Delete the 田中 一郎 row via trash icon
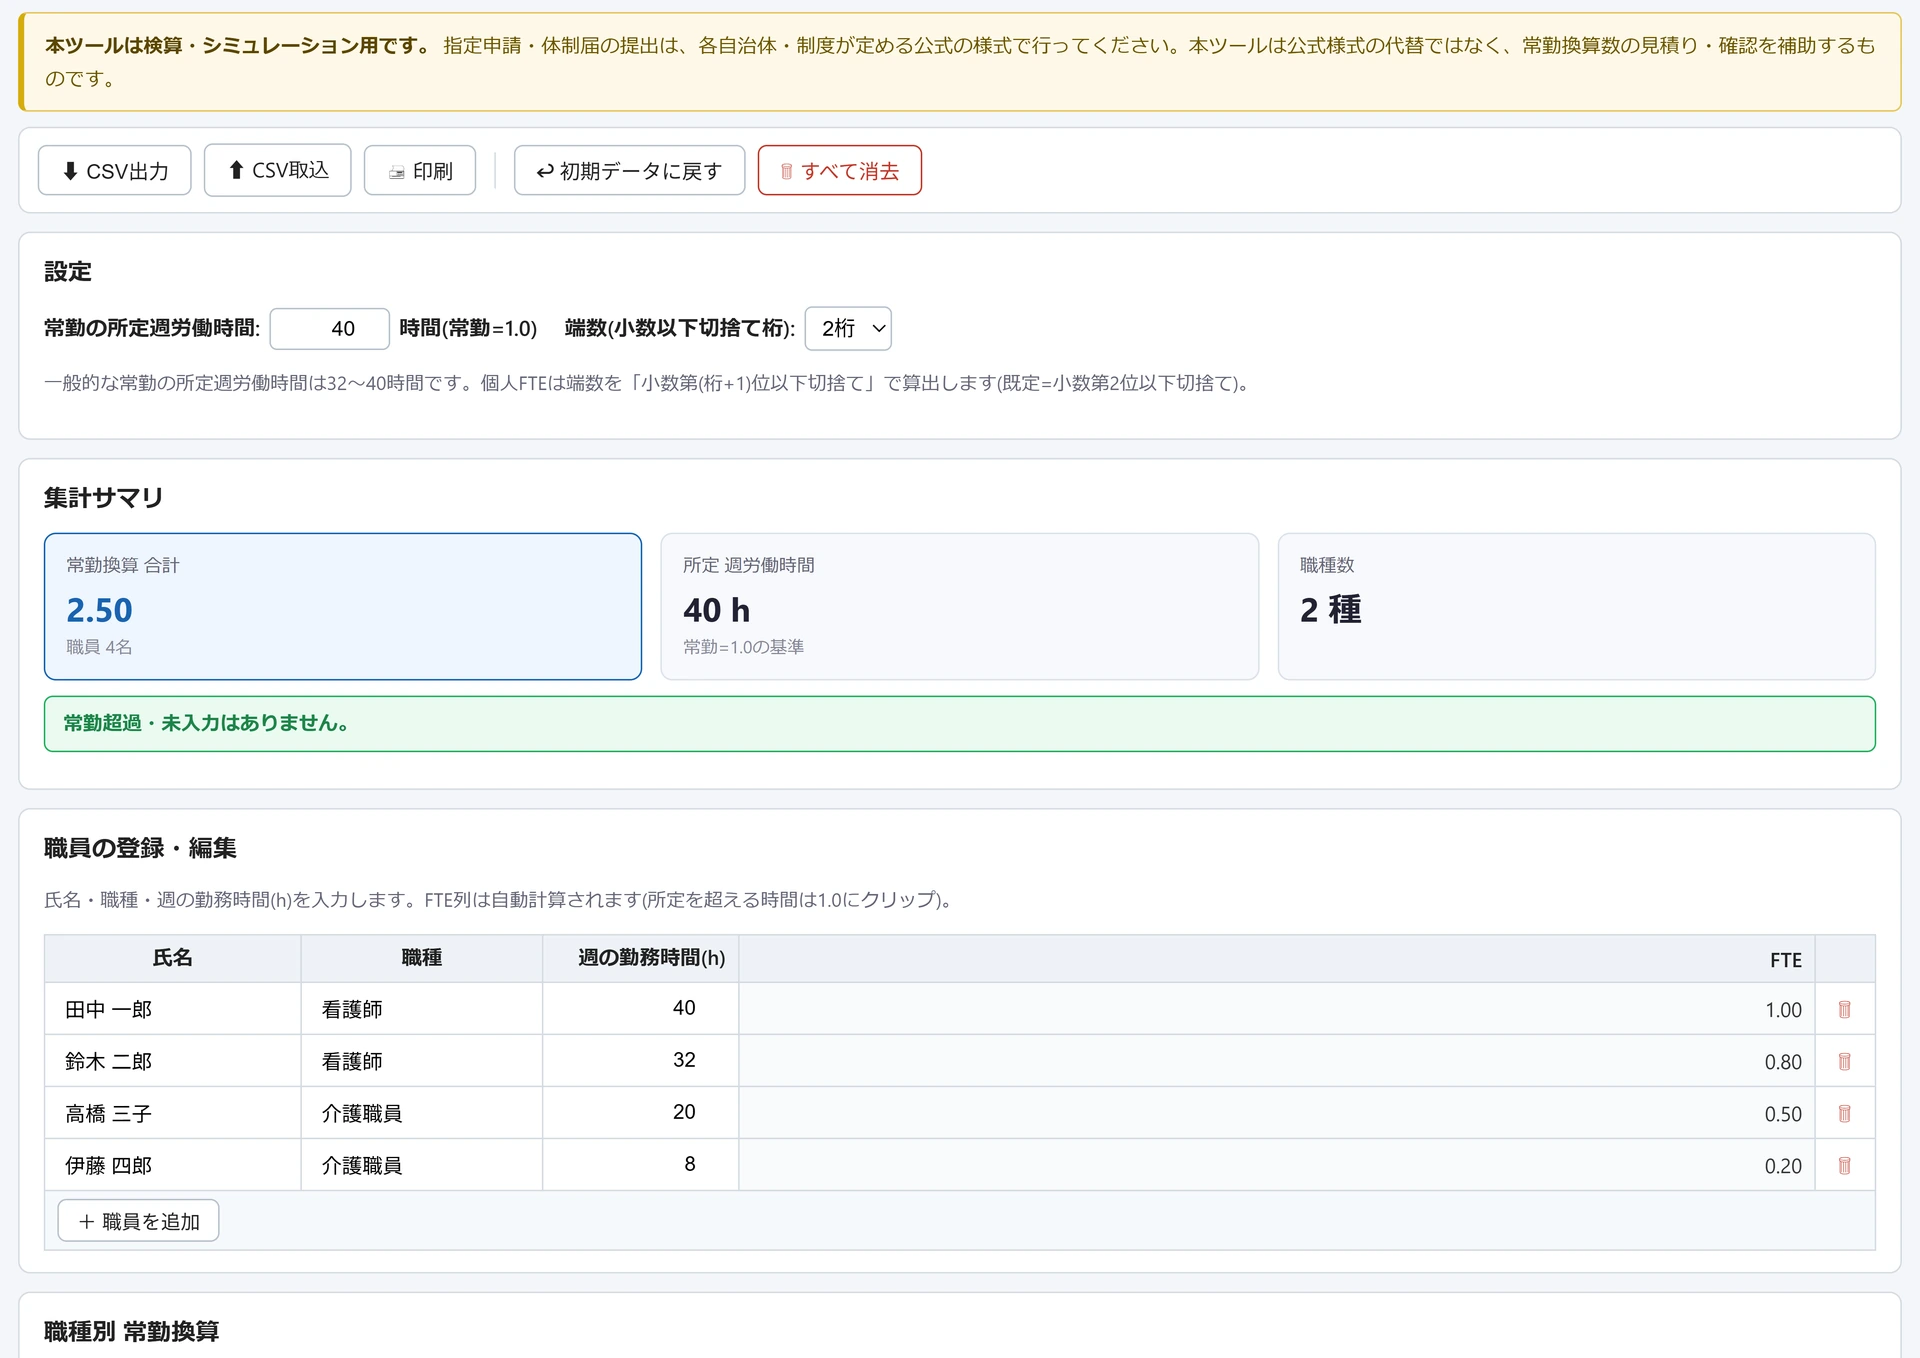 (x=1844, y=1009)
